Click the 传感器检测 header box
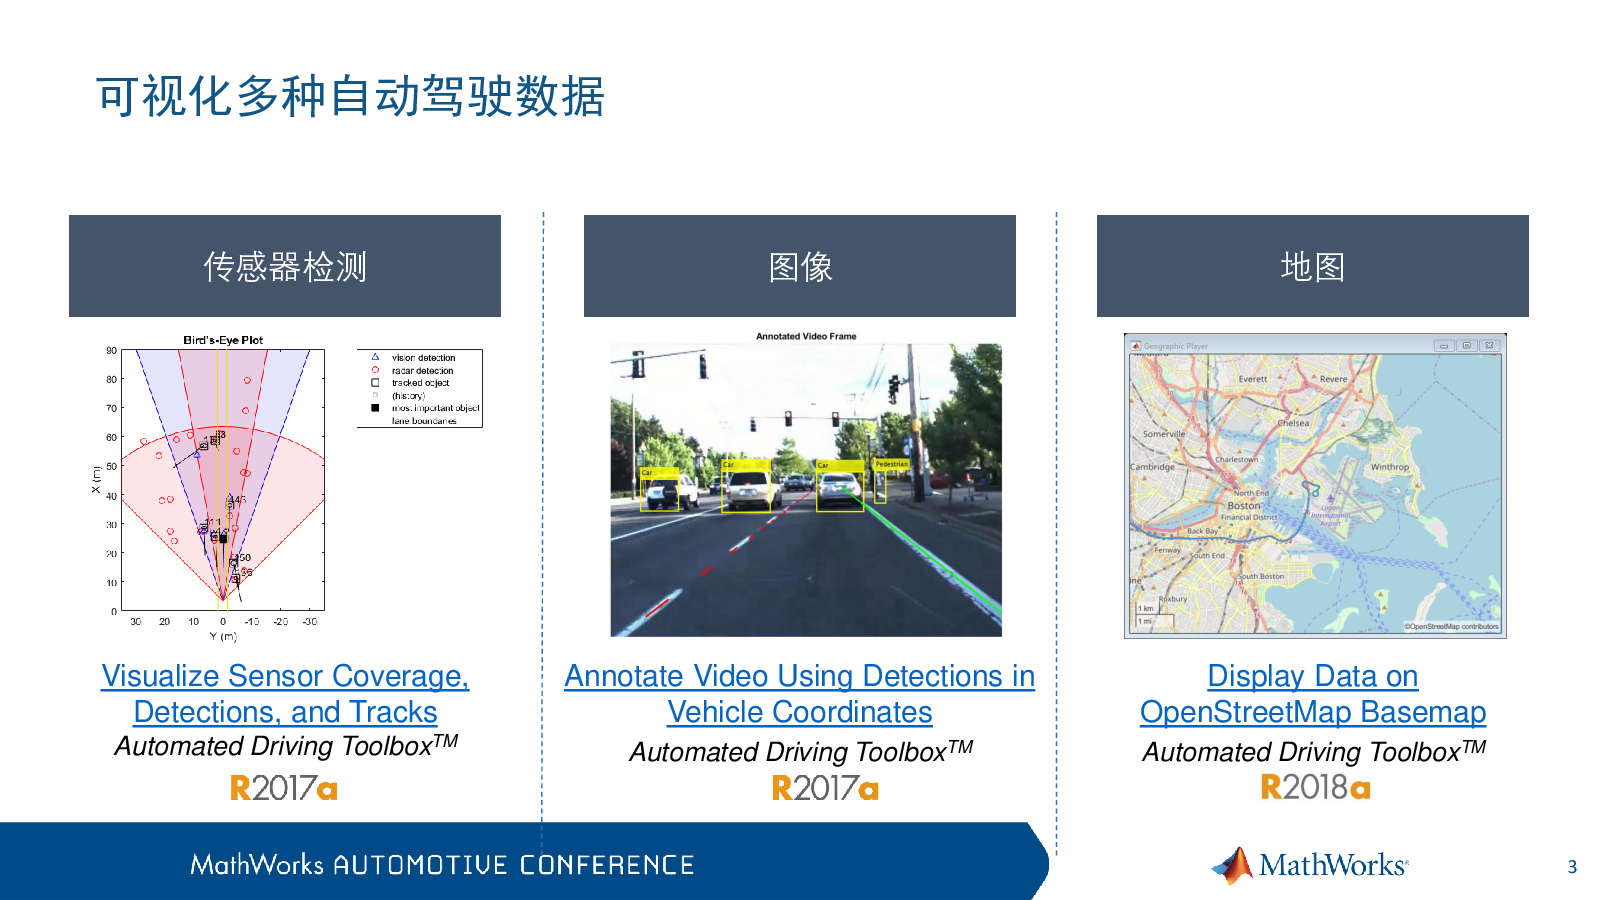 [x=285, y=266]
